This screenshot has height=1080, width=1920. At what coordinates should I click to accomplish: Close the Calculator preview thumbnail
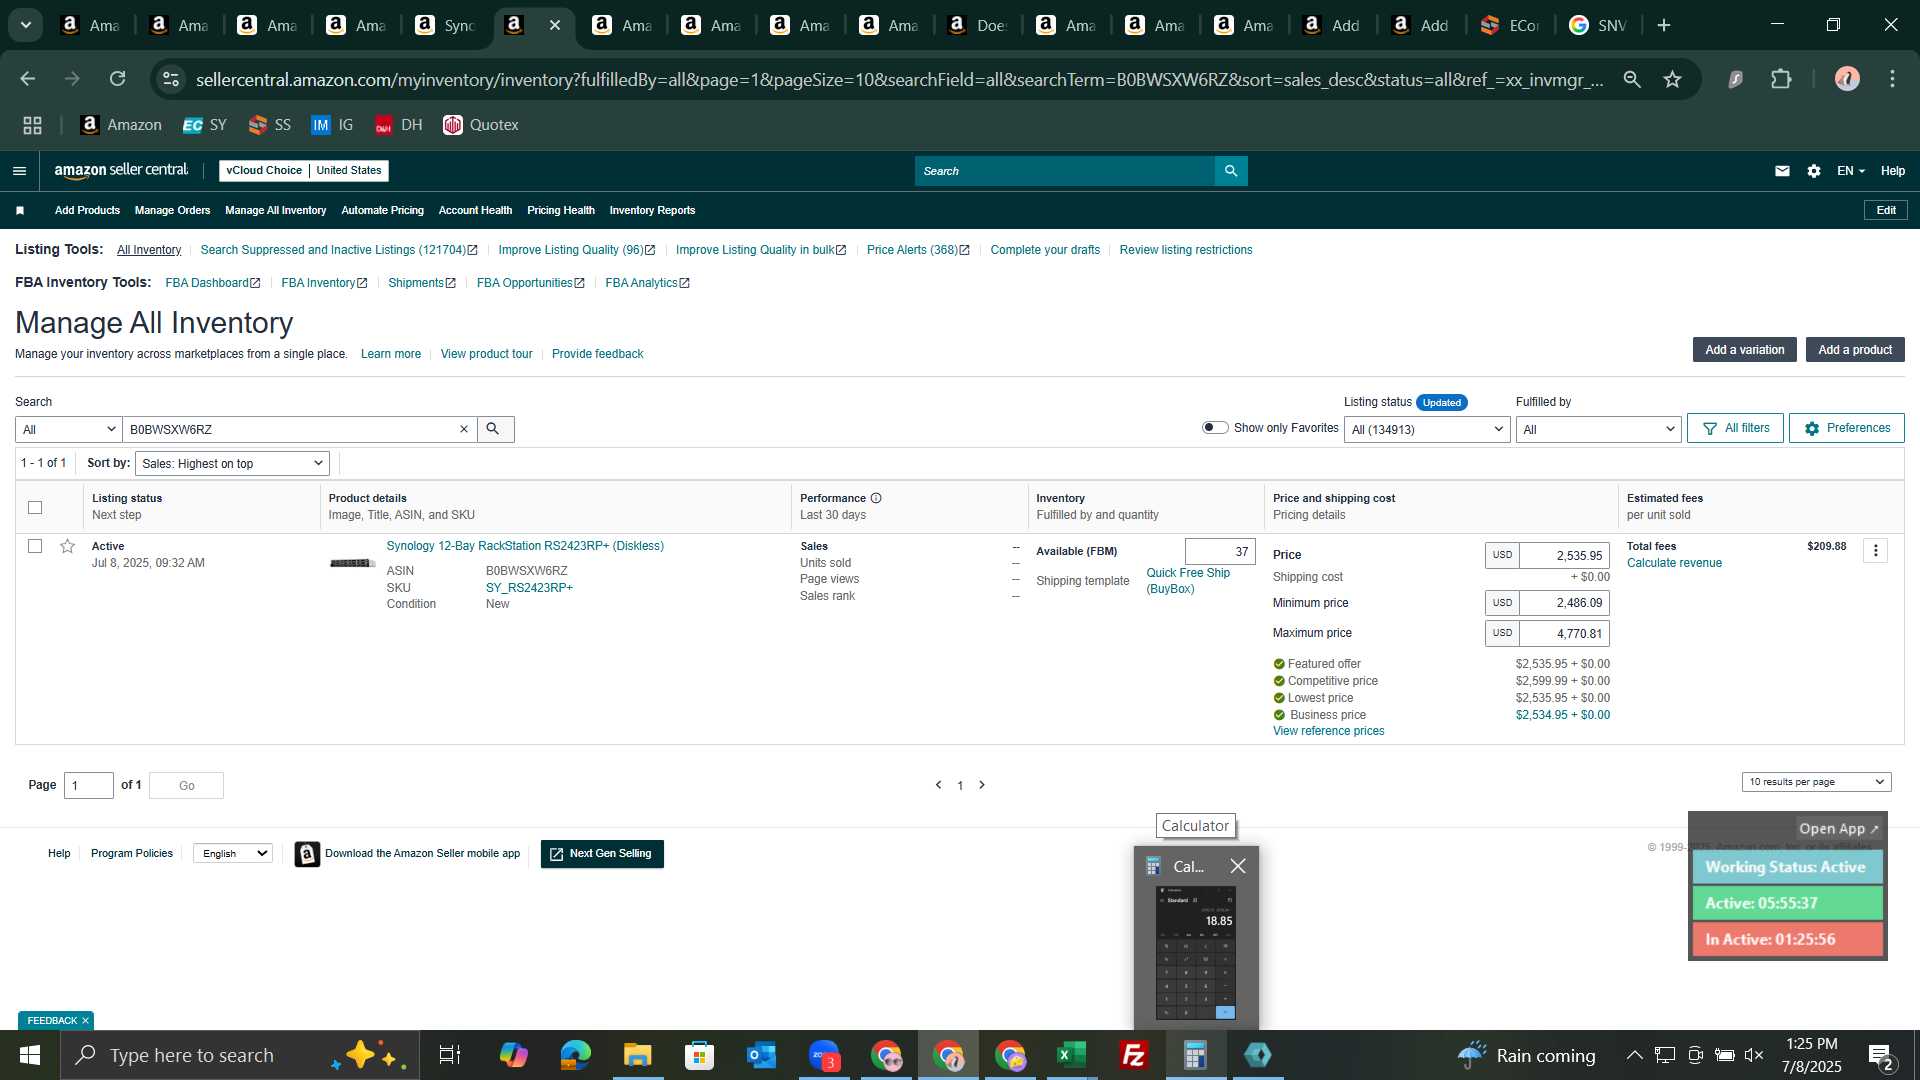1238,866
